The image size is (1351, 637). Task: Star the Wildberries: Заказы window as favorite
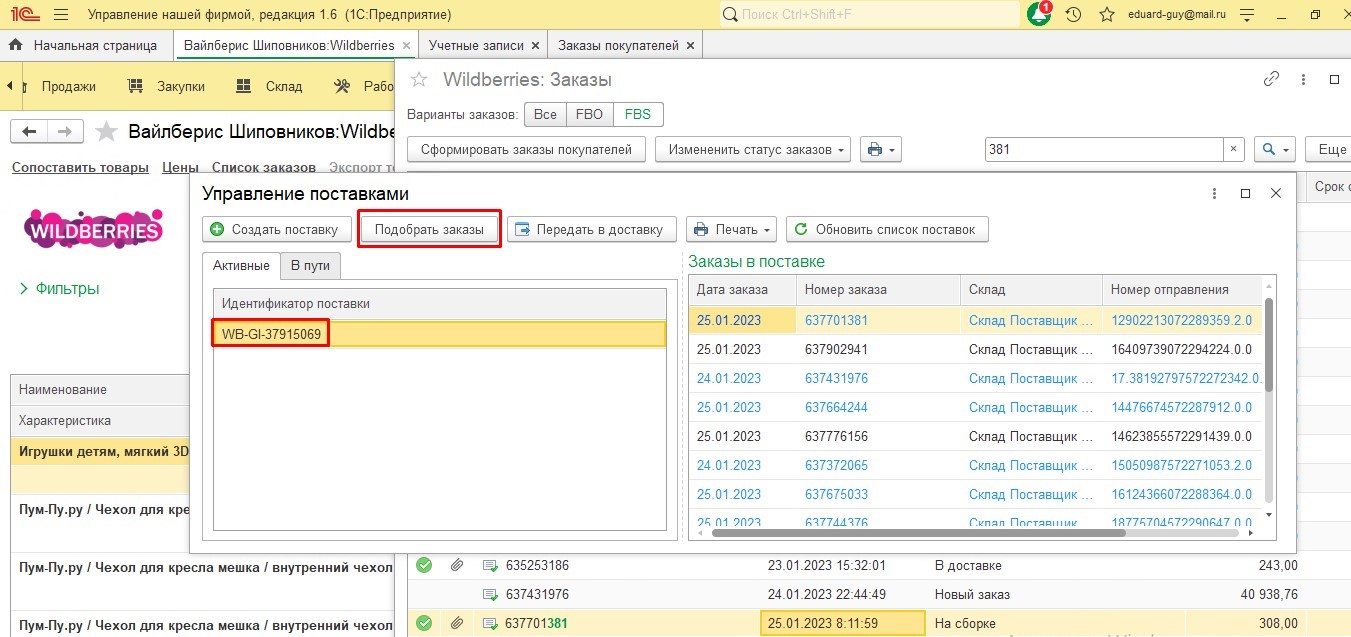420,79
